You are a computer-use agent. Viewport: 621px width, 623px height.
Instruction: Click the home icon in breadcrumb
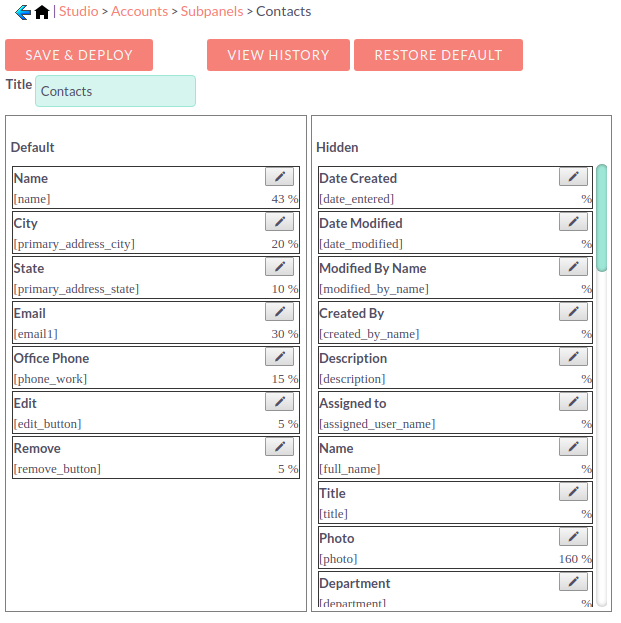[x=41, y=12]
